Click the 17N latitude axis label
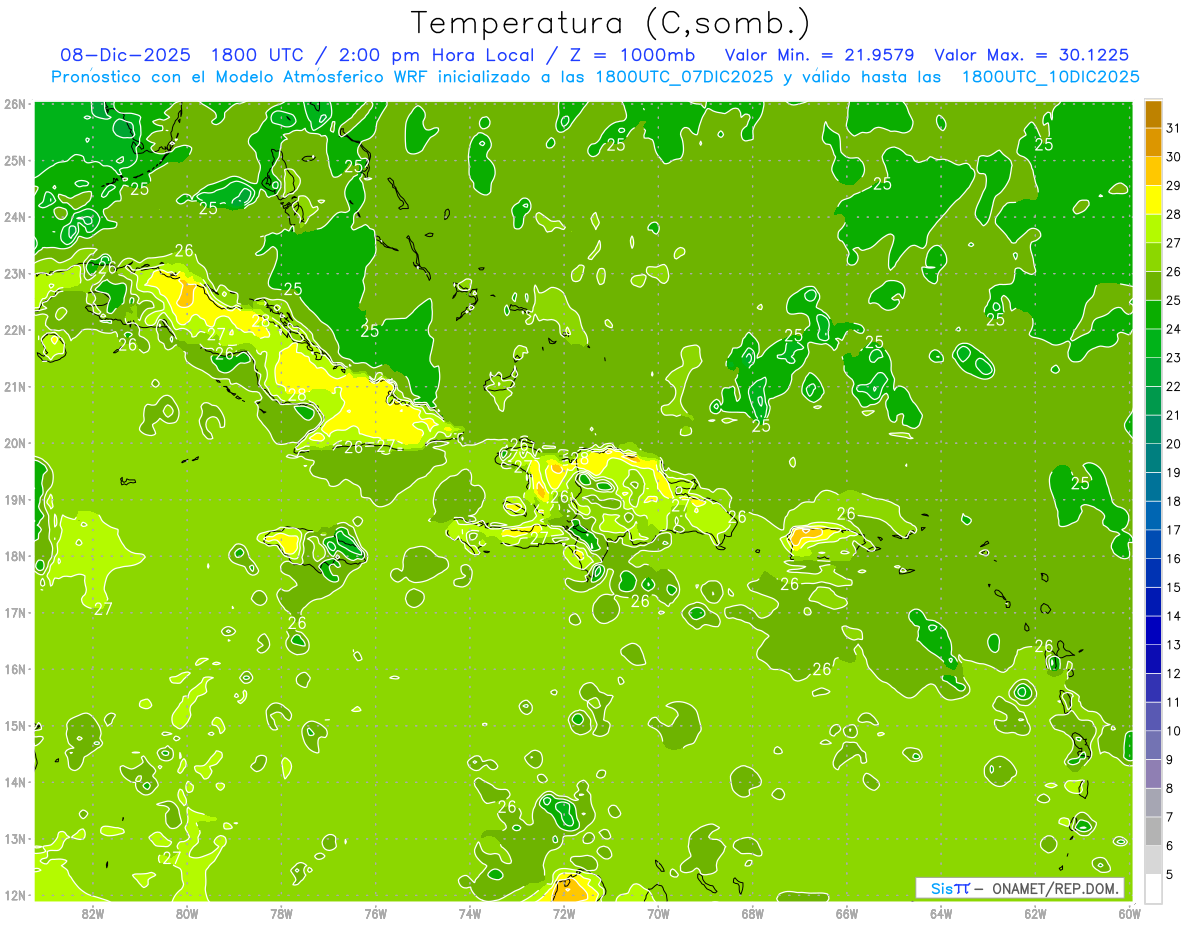This screenshot has width=1200, height=927. tap(14, 613)
